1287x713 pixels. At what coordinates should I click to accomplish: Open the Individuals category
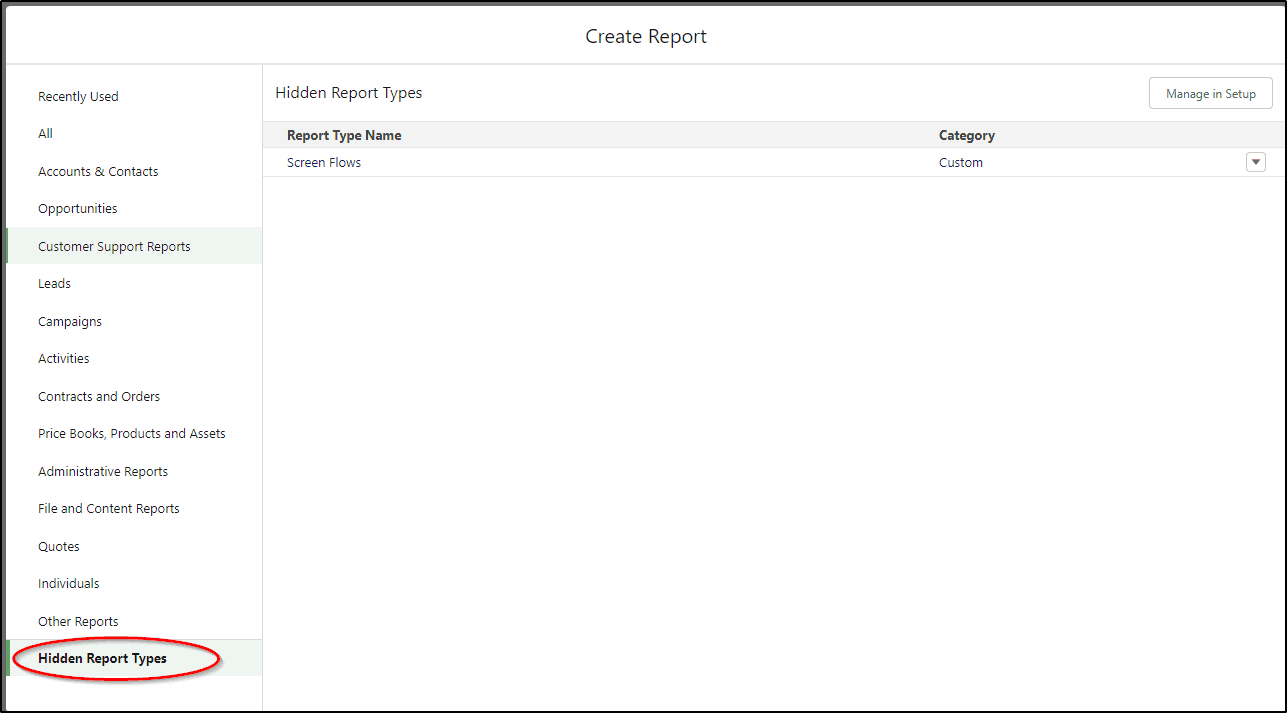pyautogui.click(x=69, y=584)
